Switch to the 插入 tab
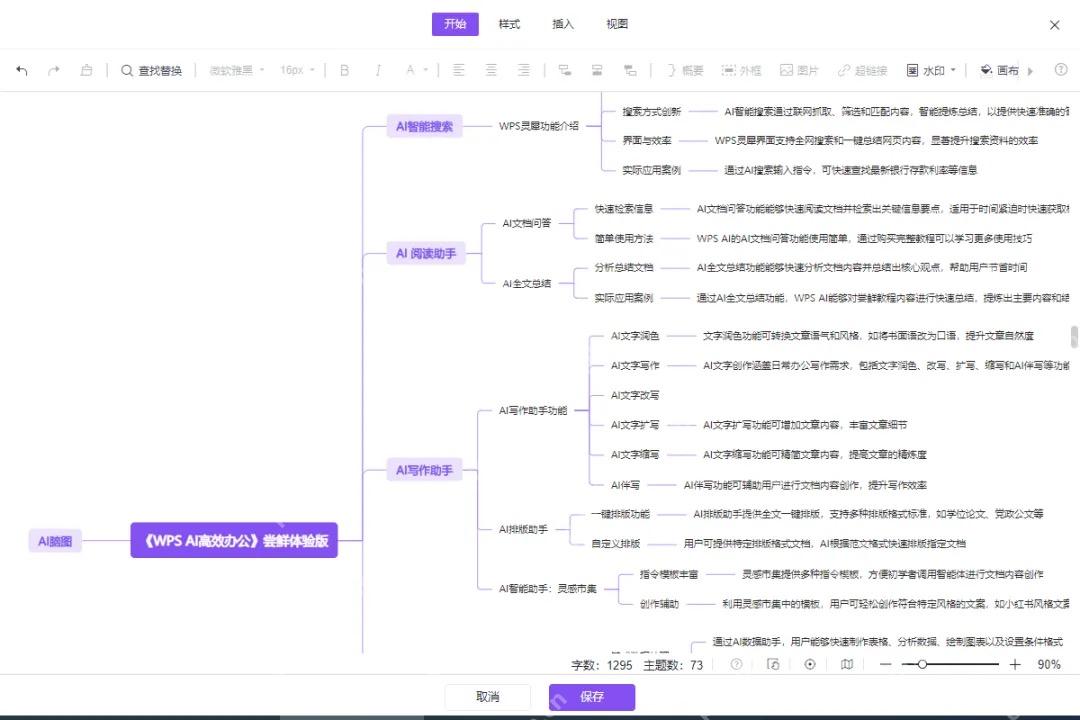This screenshot has width=1080, height=720. [563, 24]
